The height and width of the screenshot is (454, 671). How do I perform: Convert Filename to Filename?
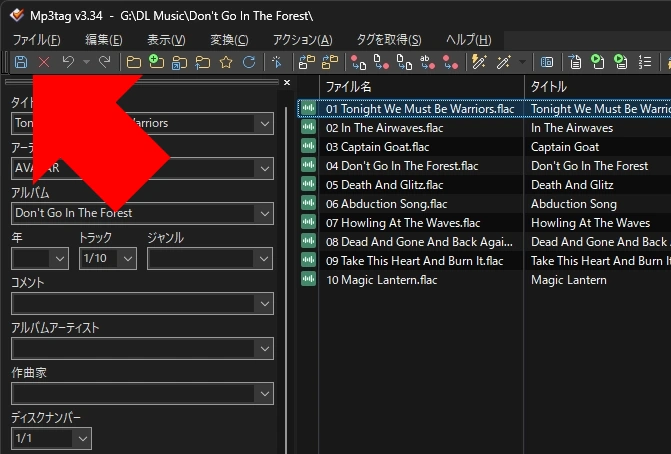point(404,62)
